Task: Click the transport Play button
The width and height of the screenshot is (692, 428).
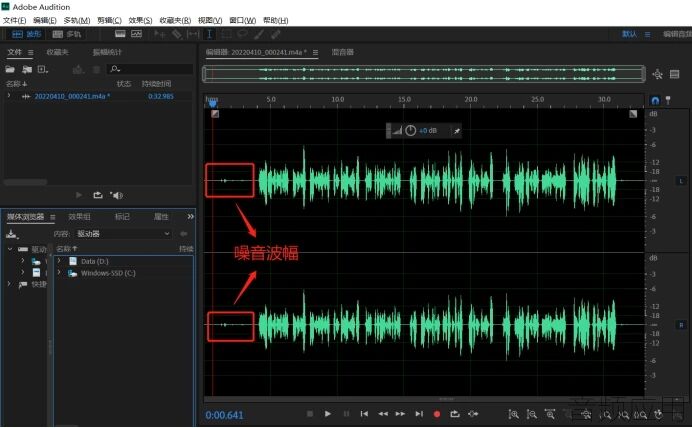Action: [327, 414]
